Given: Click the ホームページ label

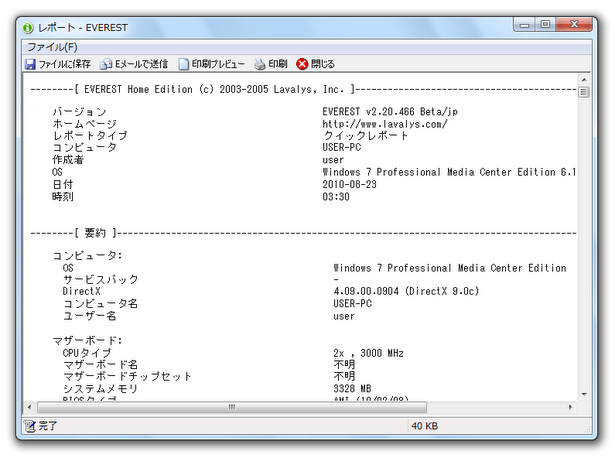Looking at the screenshot, I should [85, 124].
